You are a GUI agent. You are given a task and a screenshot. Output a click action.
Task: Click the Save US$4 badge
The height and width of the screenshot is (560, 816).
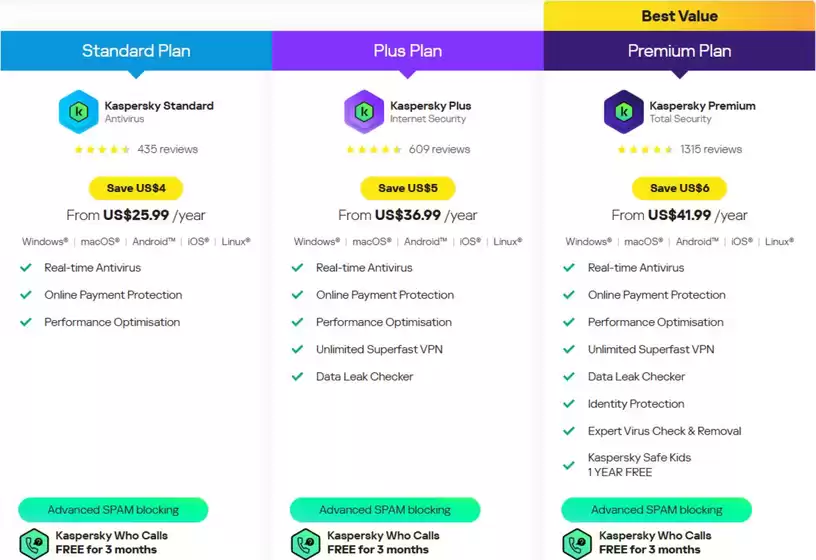point(136,188)
